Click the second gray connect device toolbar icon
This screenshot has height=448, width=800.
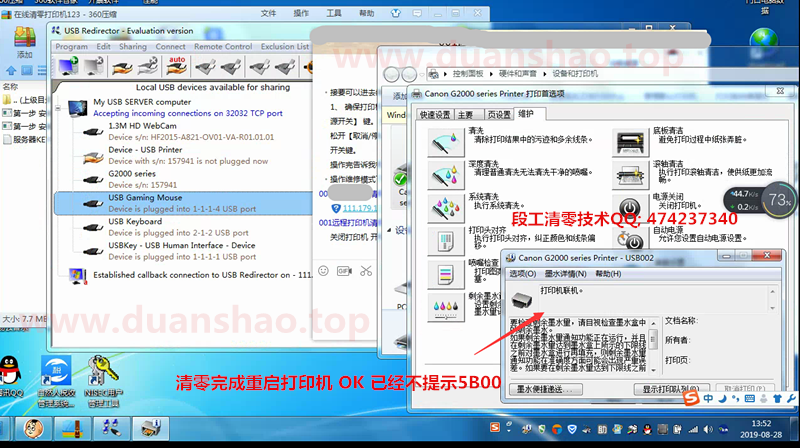231,67
